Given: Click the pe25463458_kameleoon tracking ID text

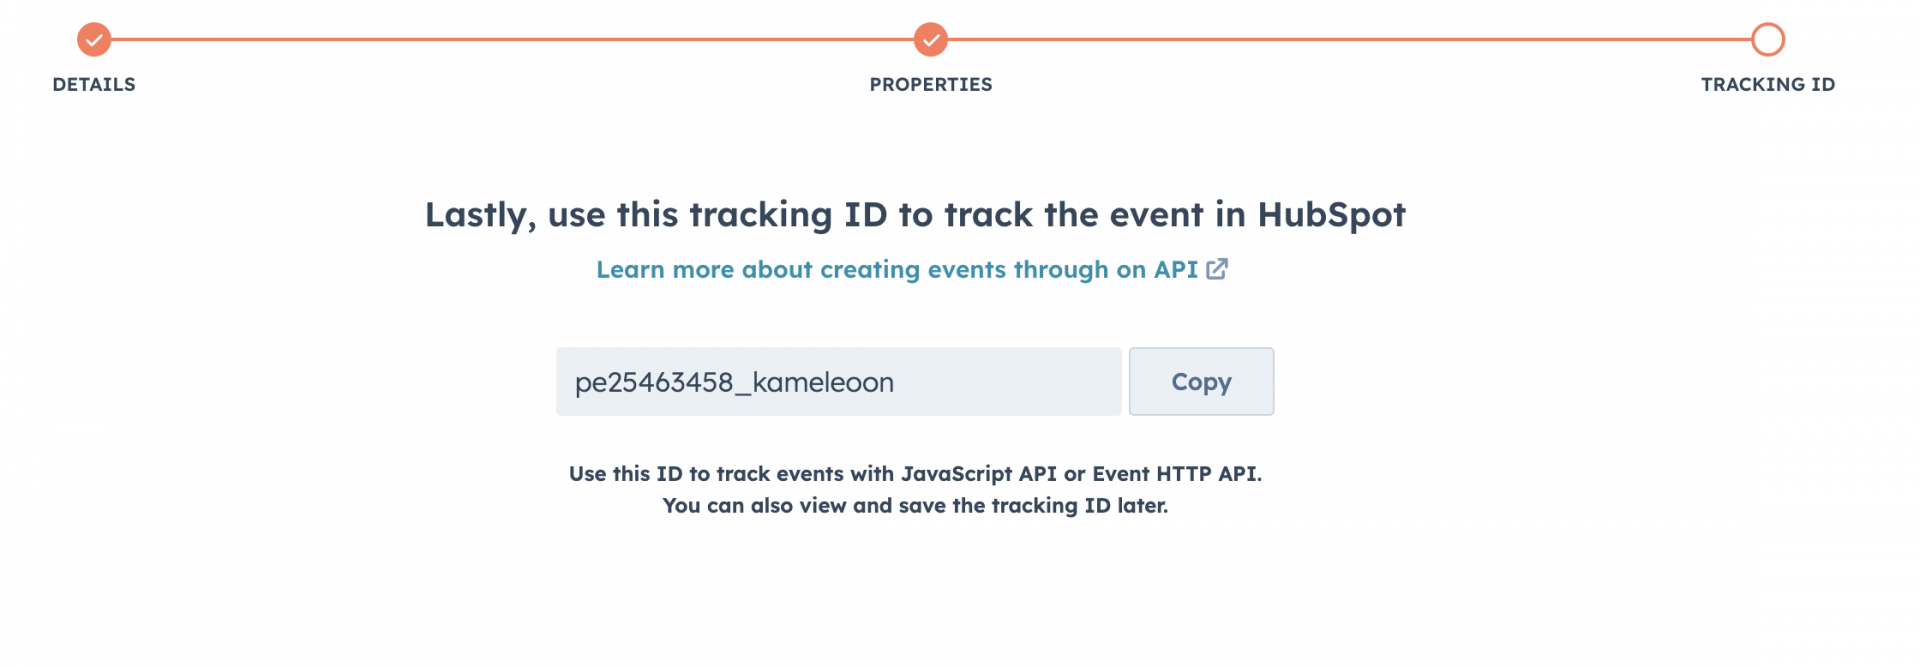Looking at the screenshot, I should pyautogui.click(x=734, y=382).
